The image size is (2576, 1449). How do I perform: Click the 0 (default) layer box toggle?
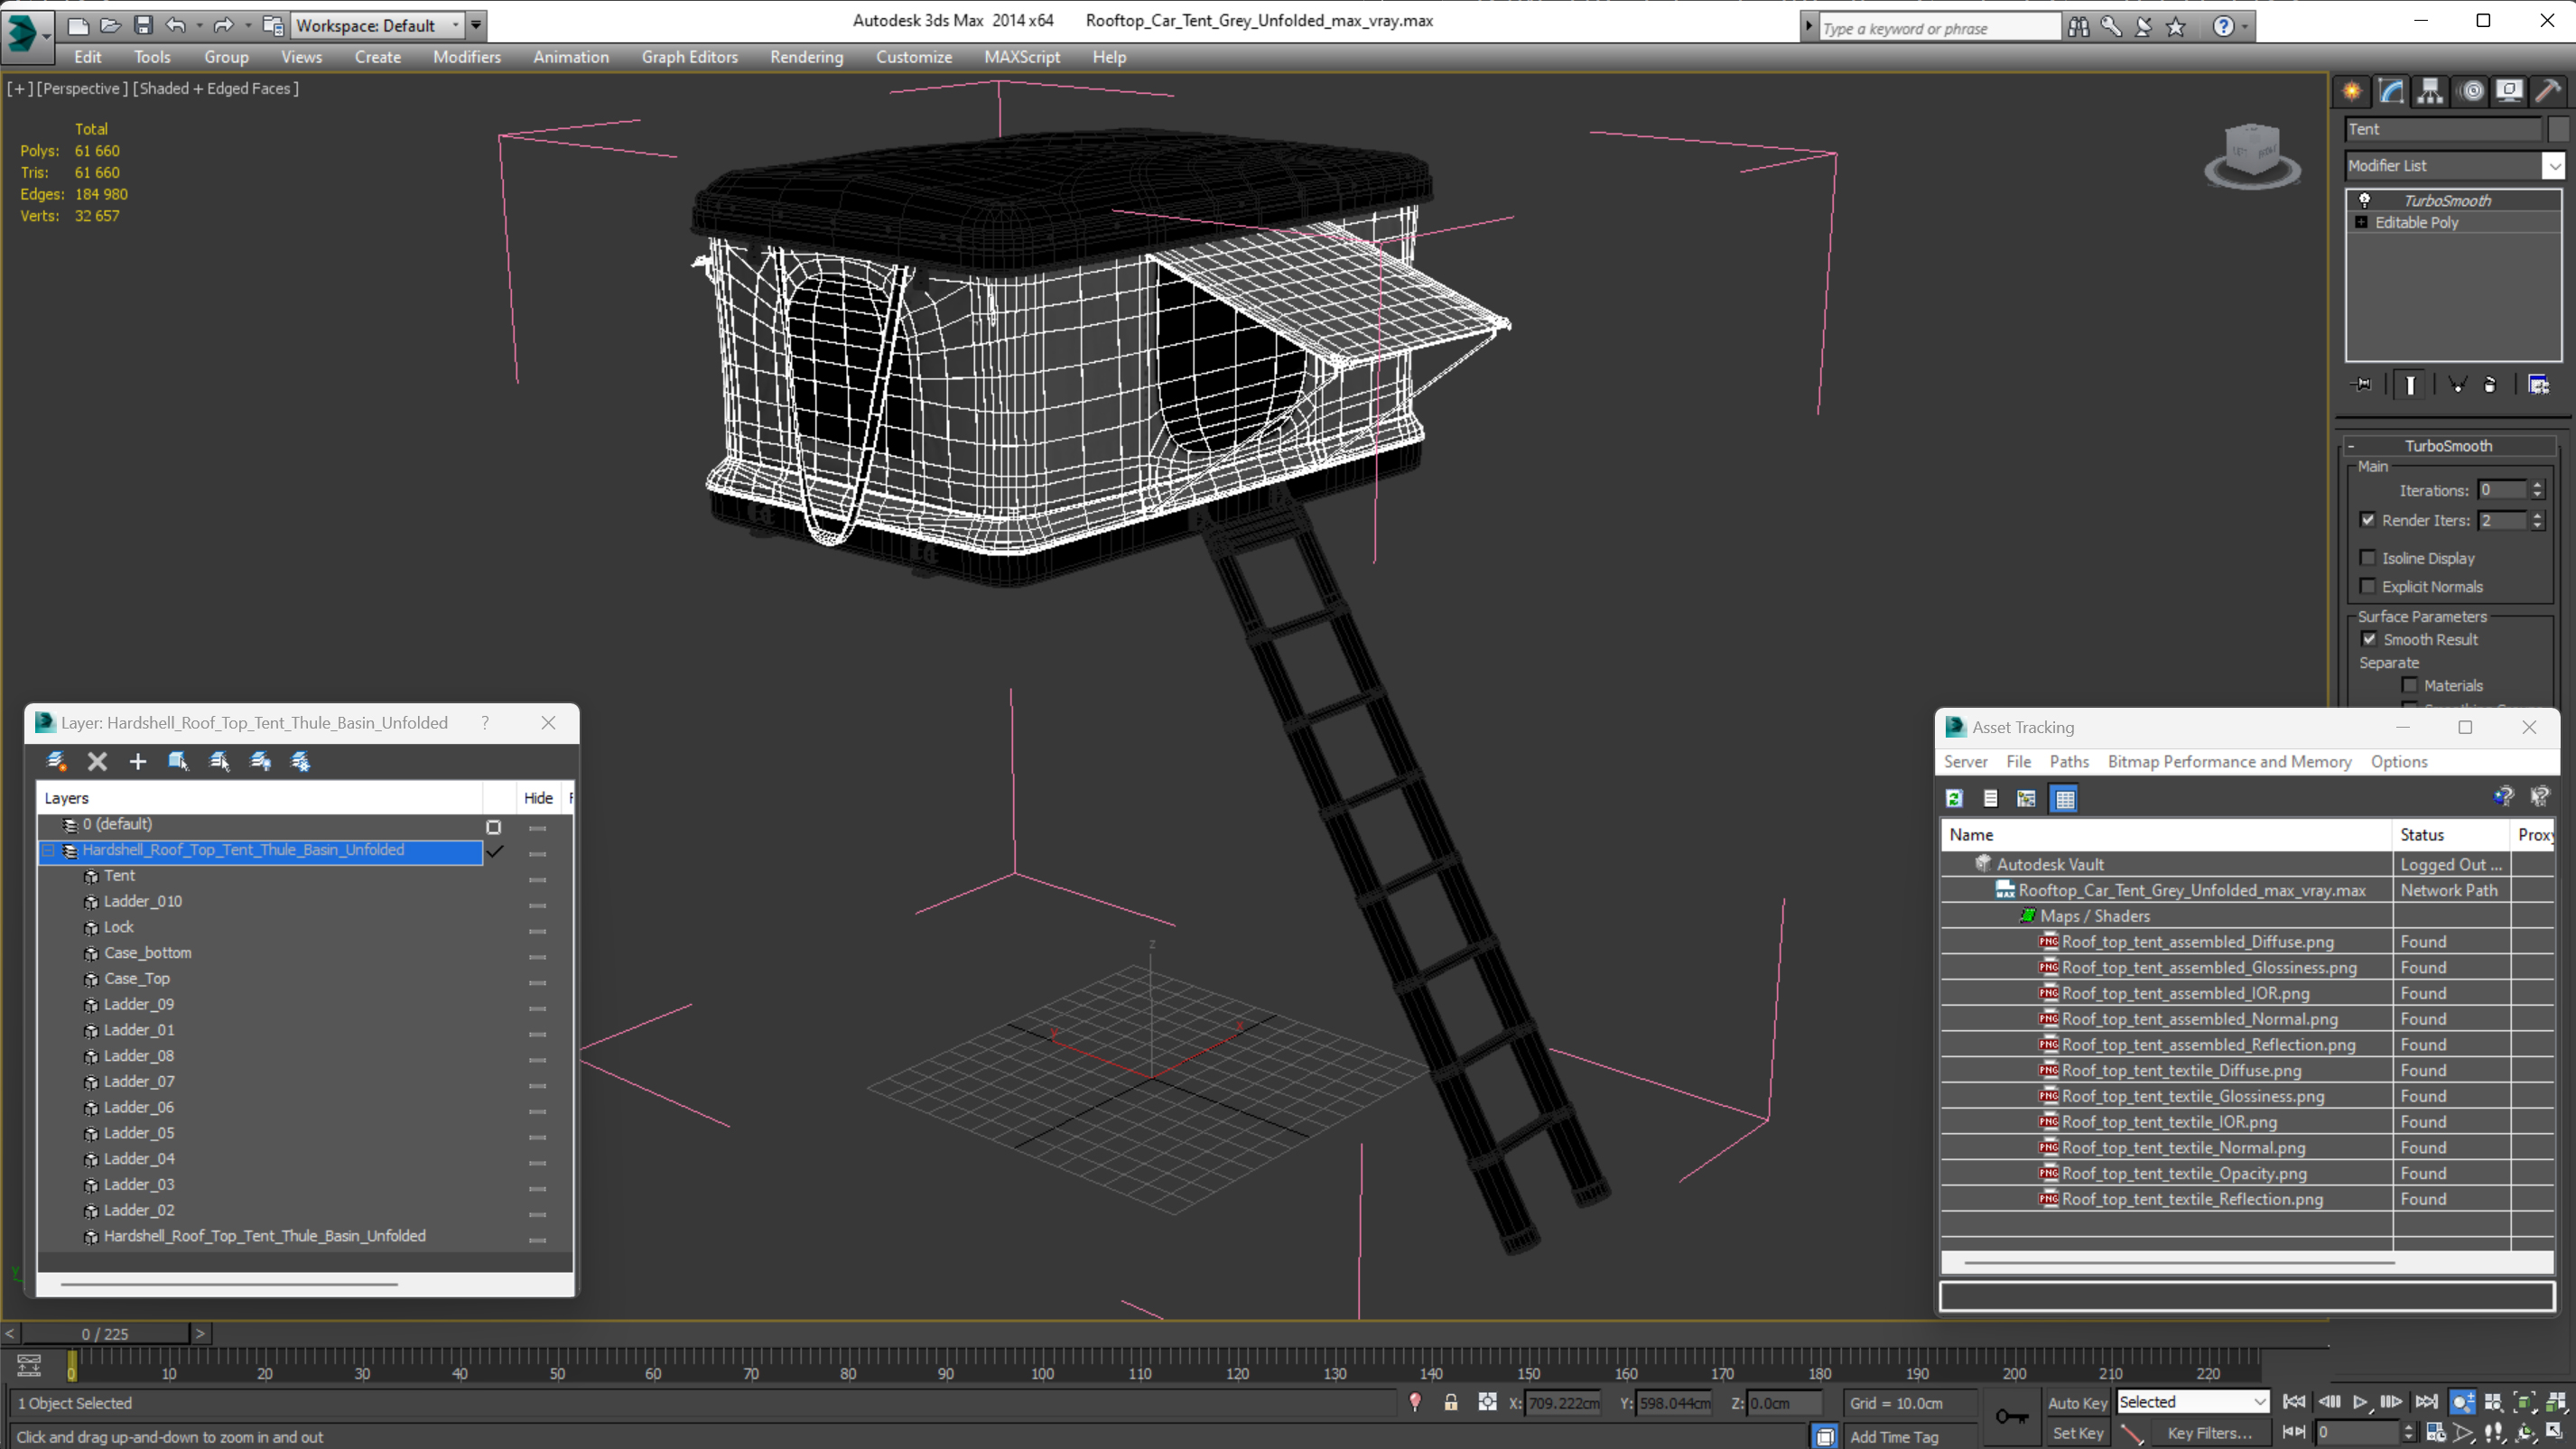[493, 827]
